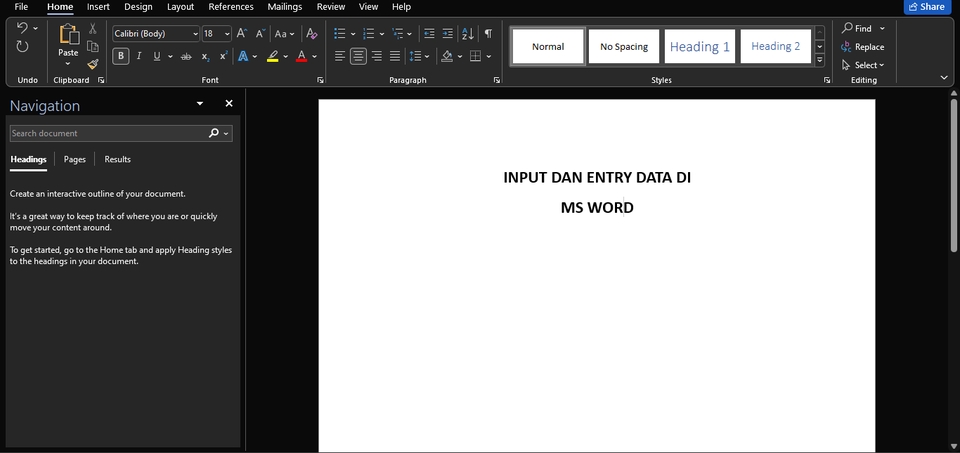Sort paragraphs A to Z icon

[468, 34]
